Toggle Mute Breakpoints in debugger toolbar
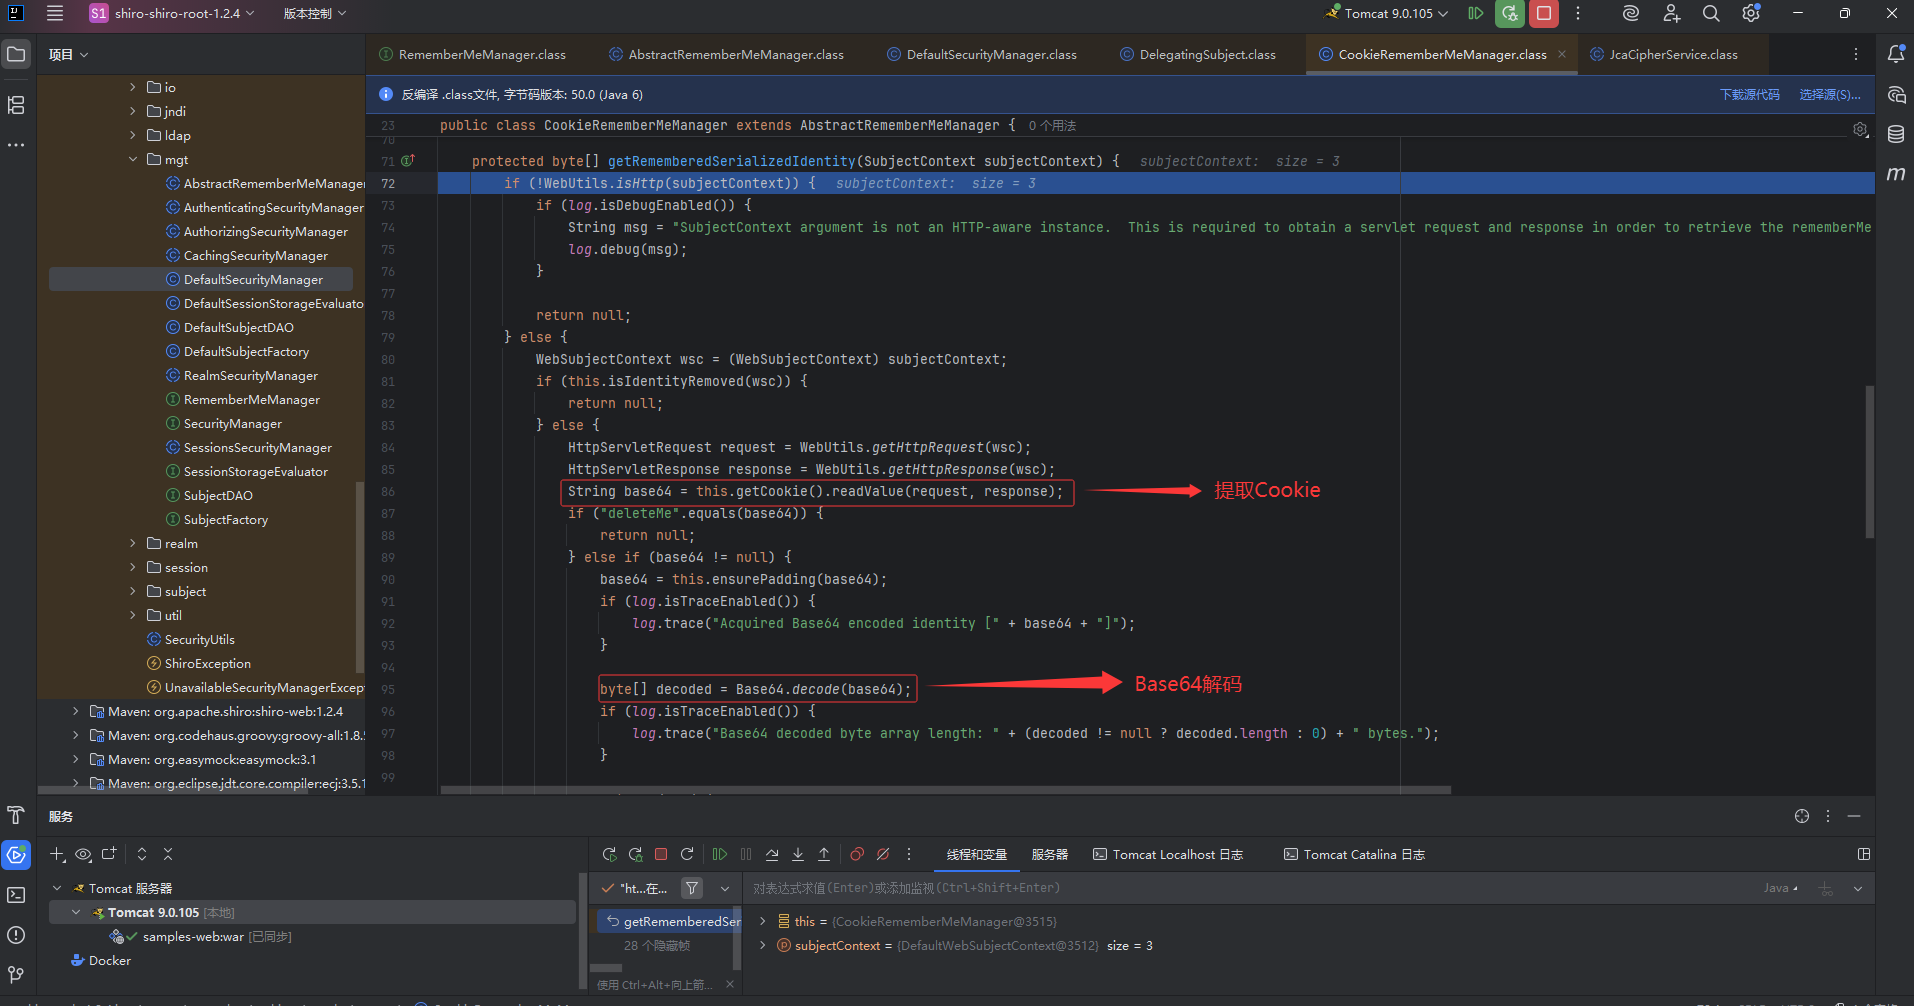This screenshot has height=1006, width=1914. [883, 854]
